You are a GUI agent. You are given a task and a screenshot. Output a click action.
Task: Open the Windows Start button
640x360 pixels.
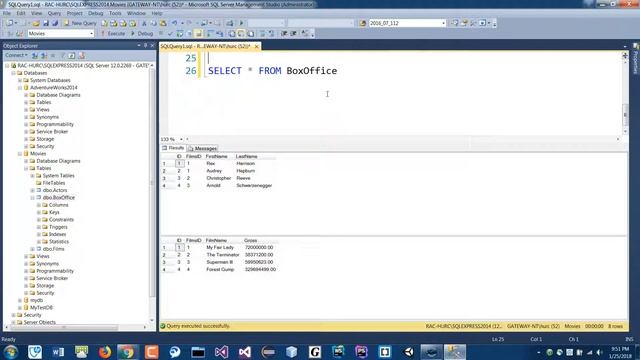(11, 352)
